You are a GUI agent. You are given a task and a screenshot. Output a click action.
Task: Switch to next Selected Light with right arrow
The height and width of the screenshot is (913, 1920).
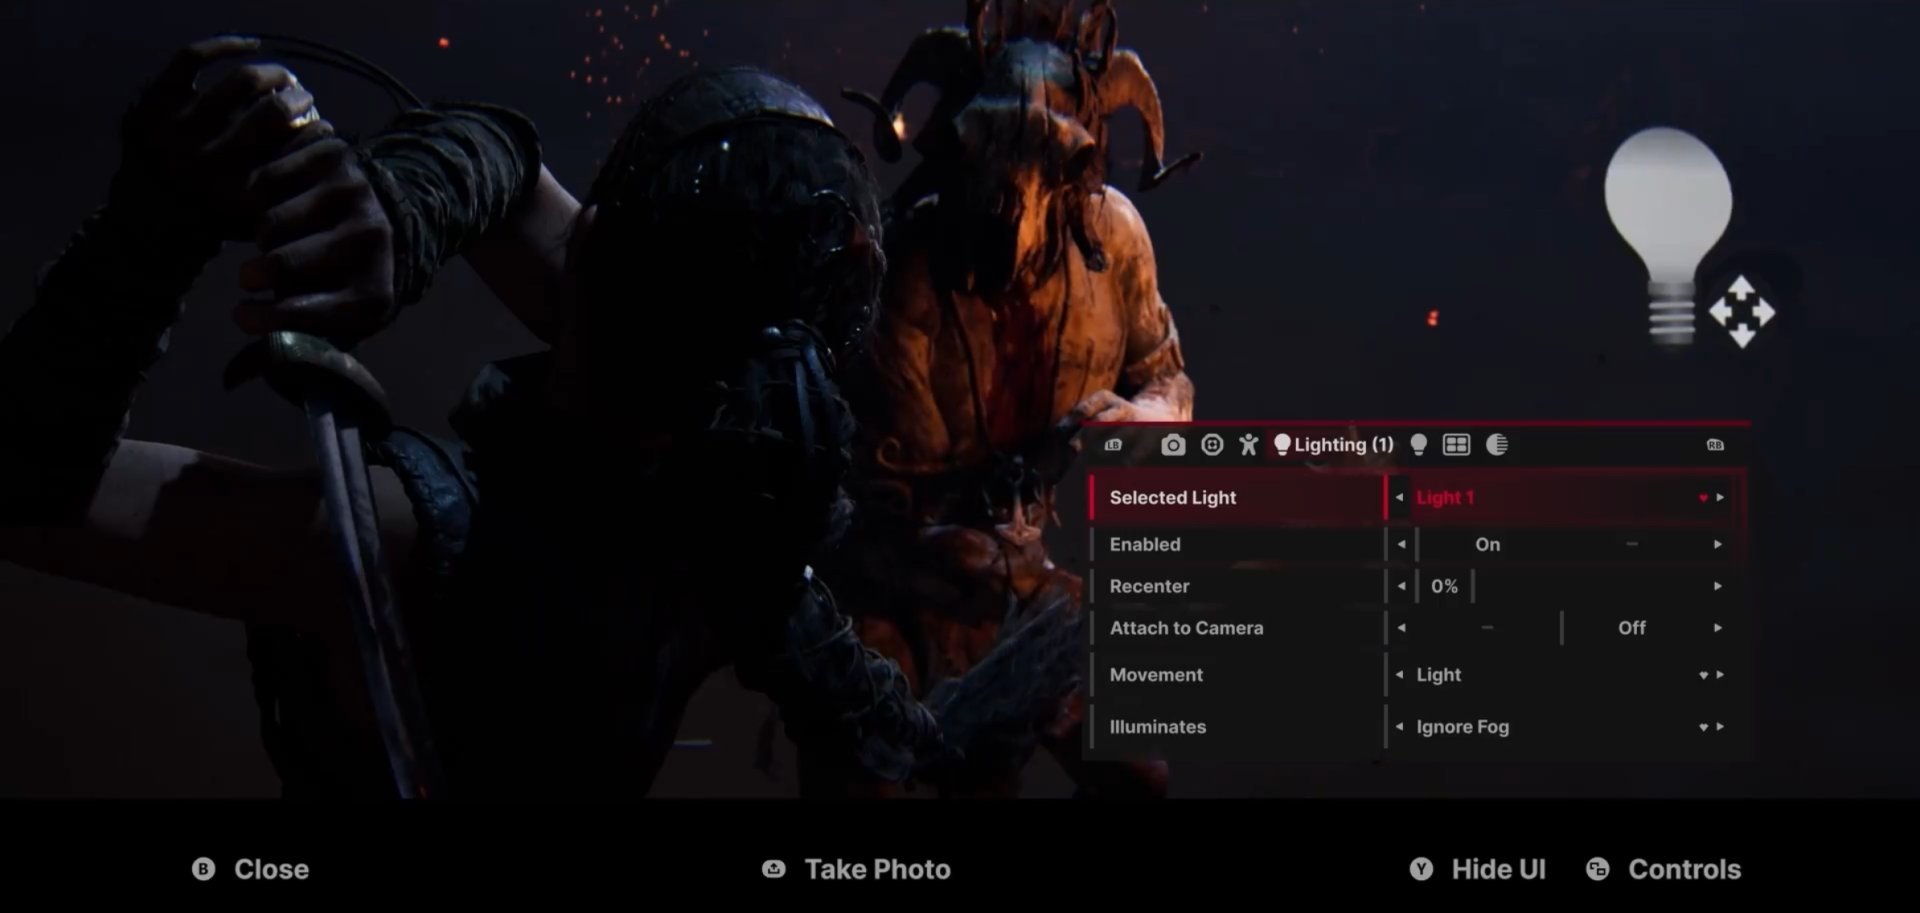pyautogui.click(x=1720, y=497)
